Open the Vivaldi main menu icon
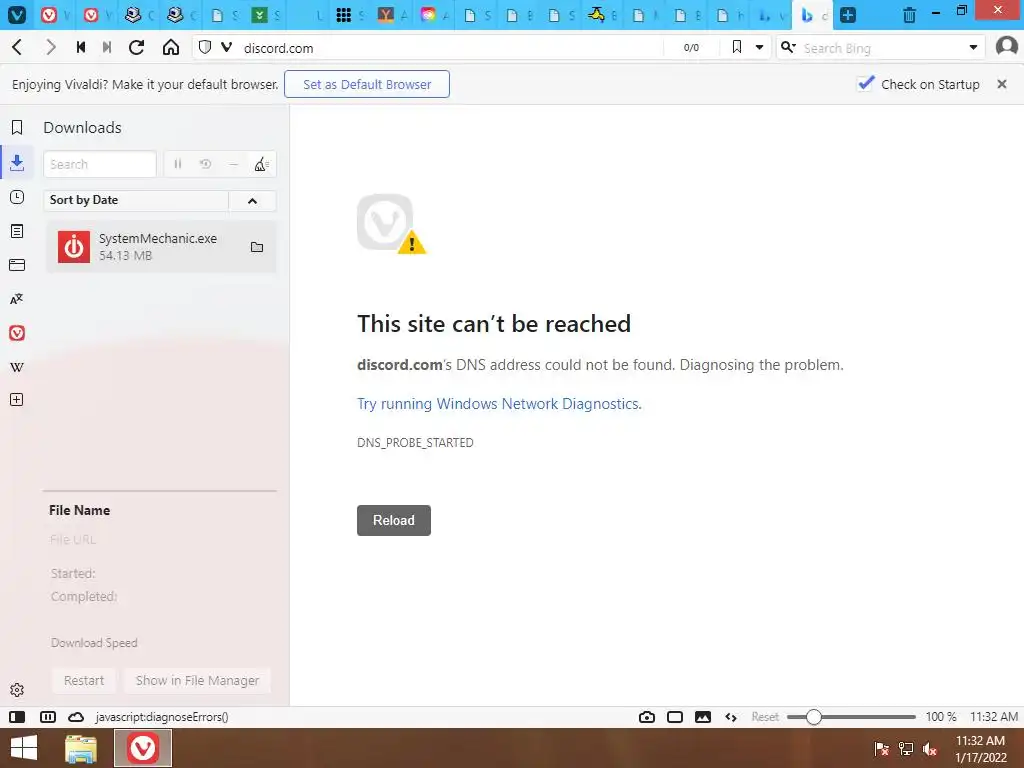 click(16, 14)
